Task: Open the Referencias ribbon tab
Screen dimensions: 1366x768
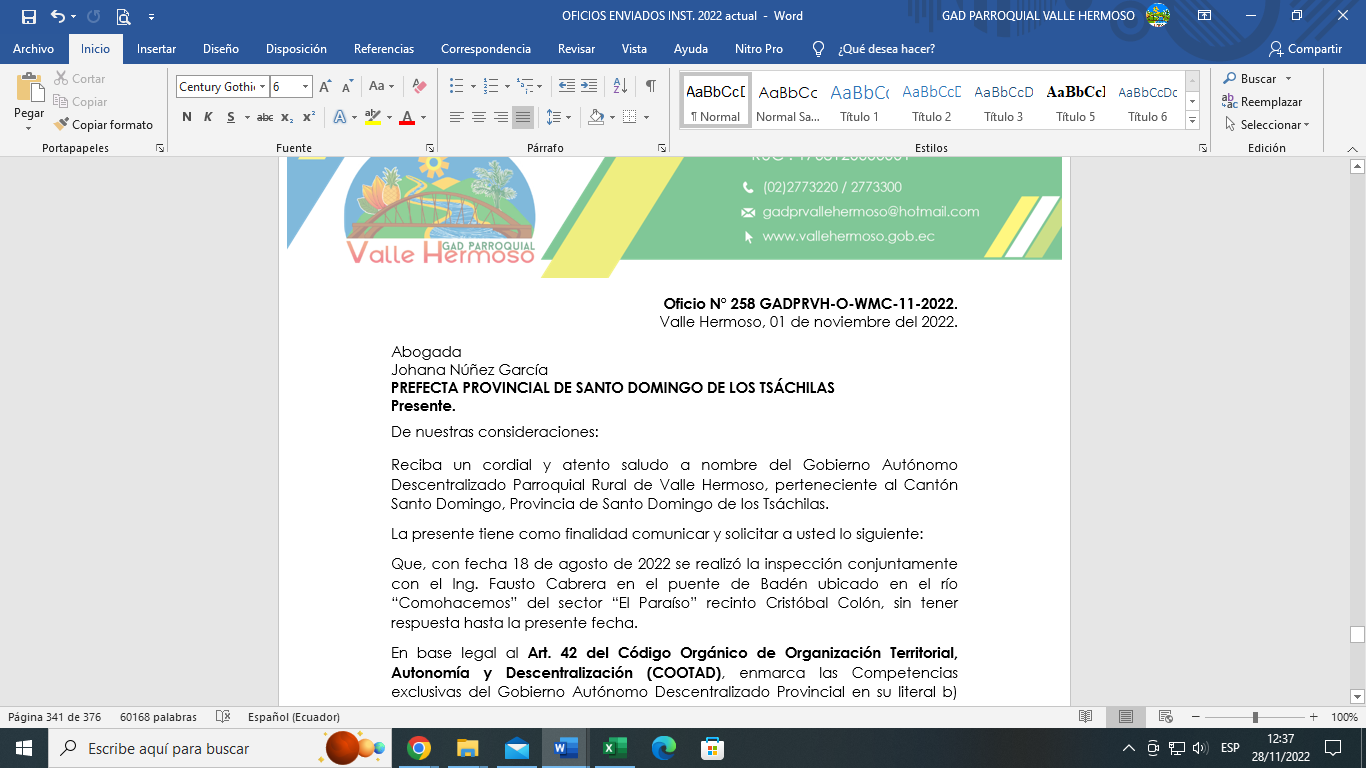Action: click(384, 49)
